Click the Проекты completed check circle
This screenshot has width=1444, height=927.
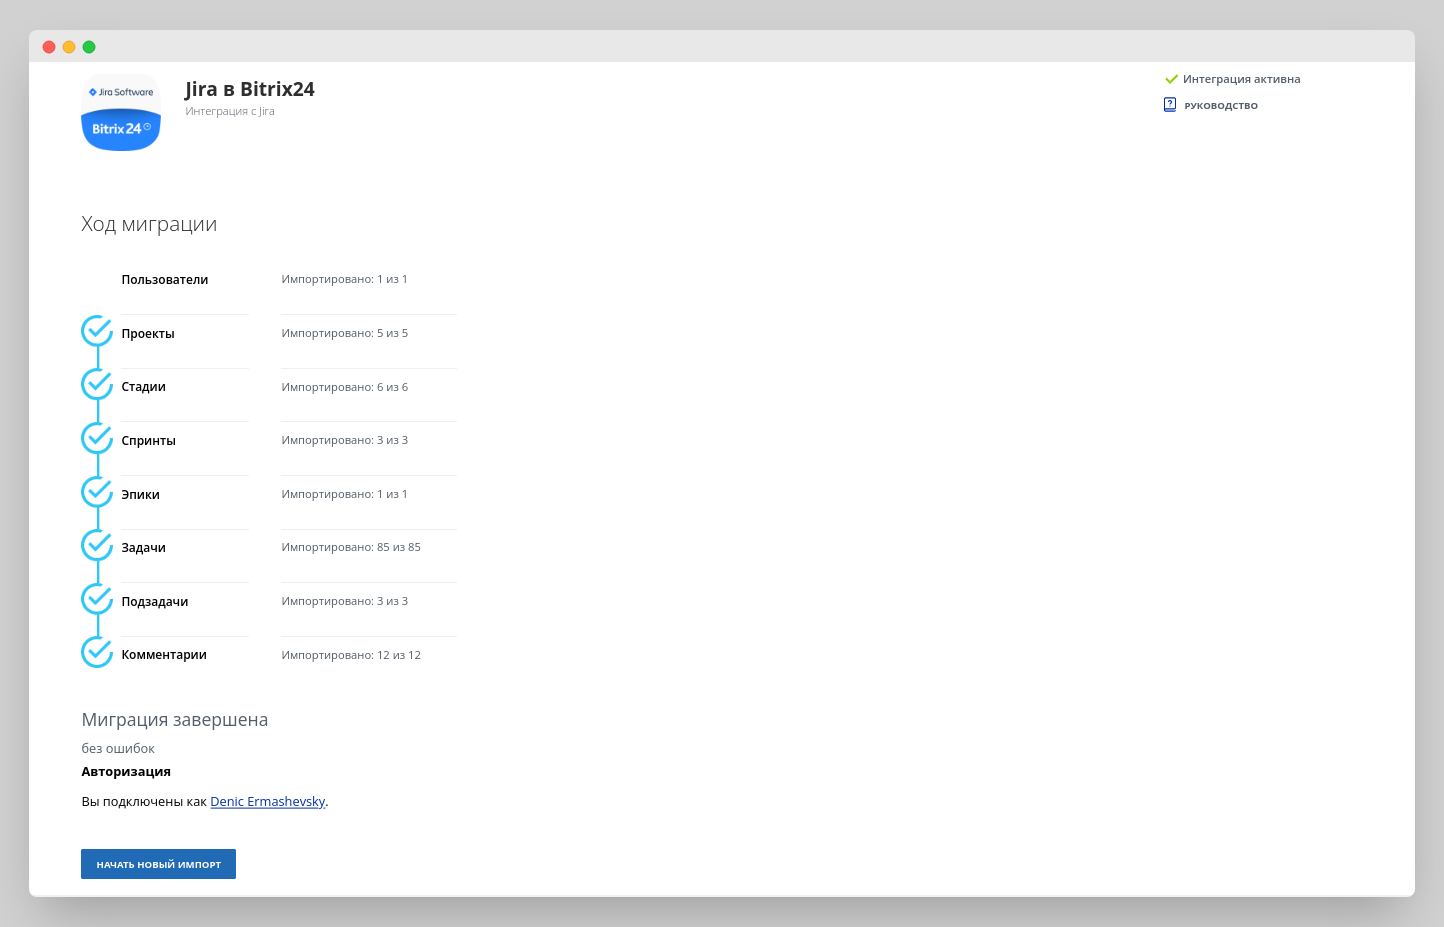(97, 331)
